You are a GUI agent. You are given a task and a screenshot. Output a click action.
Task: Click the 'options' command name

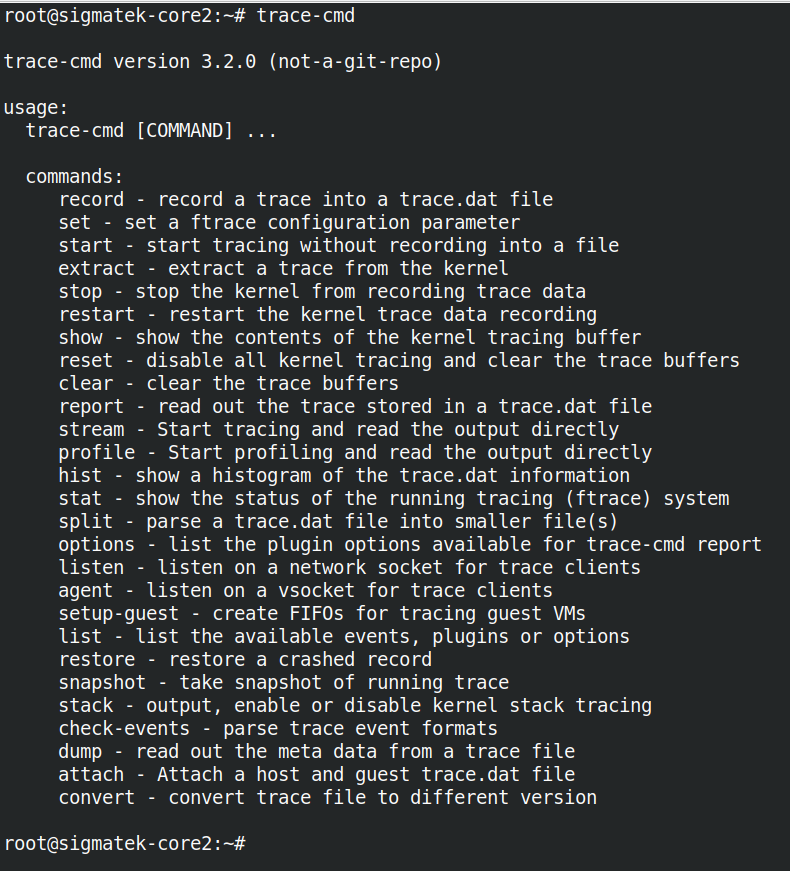click(x=97, y=544)
